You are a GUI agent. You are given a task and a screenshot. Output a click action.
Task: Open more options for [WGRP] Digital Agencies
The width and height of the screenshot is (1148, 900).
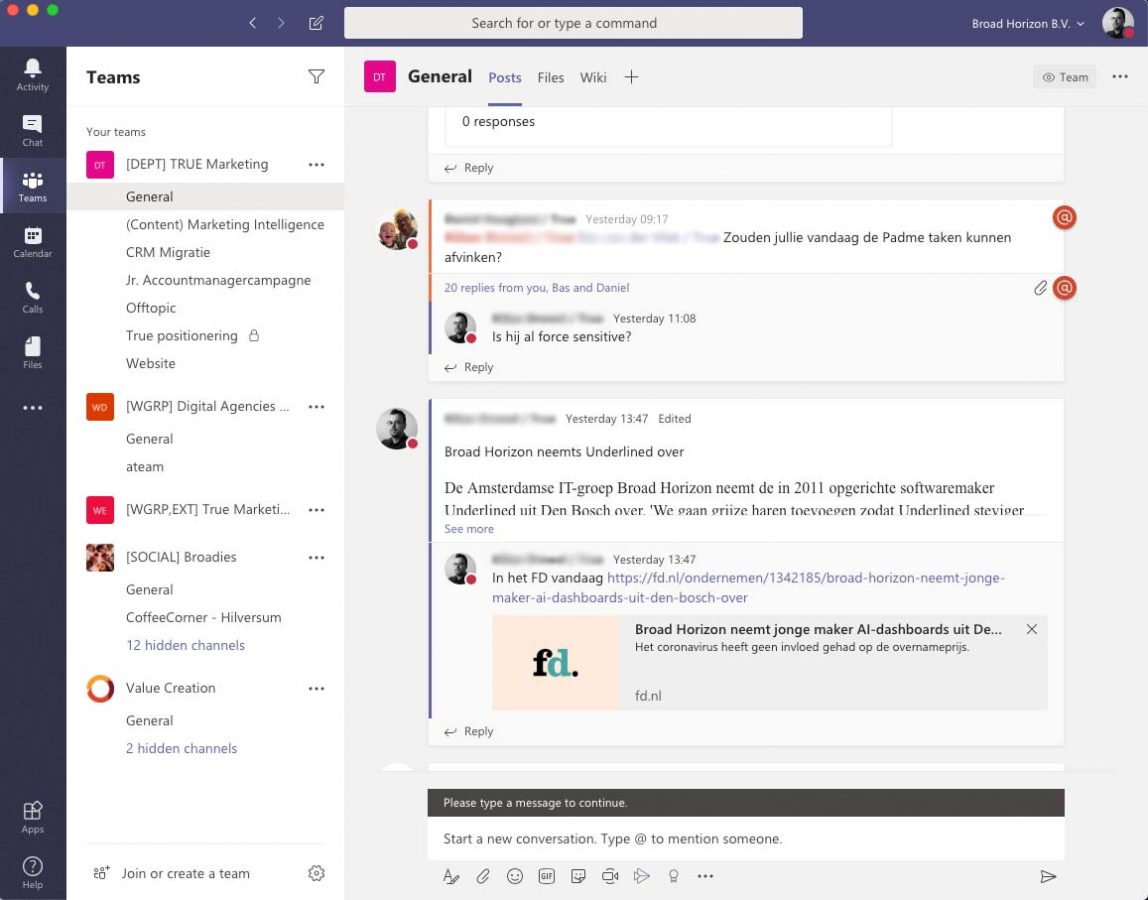pyautogui.click(x=316, y=406)
